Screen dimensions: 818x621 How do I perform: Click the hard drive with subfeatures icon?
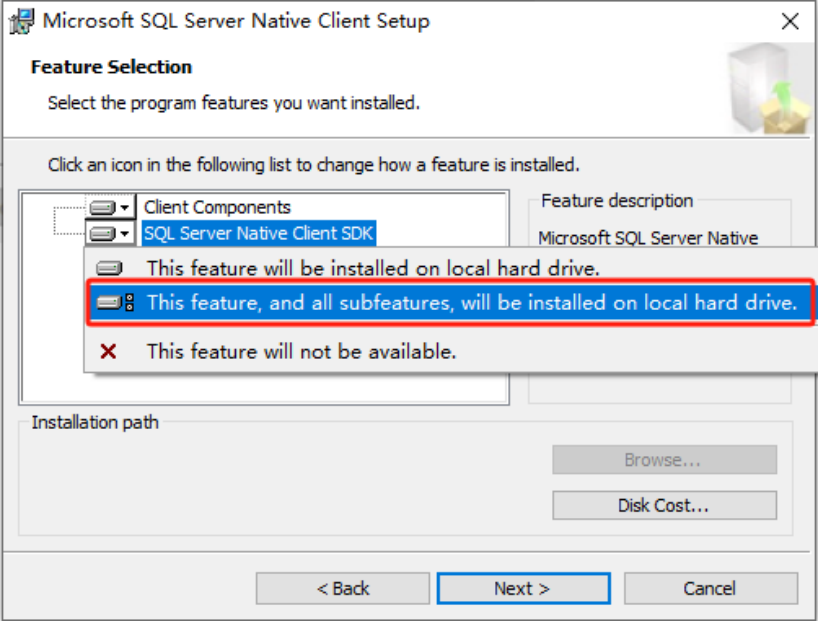[x=115, y=303]
